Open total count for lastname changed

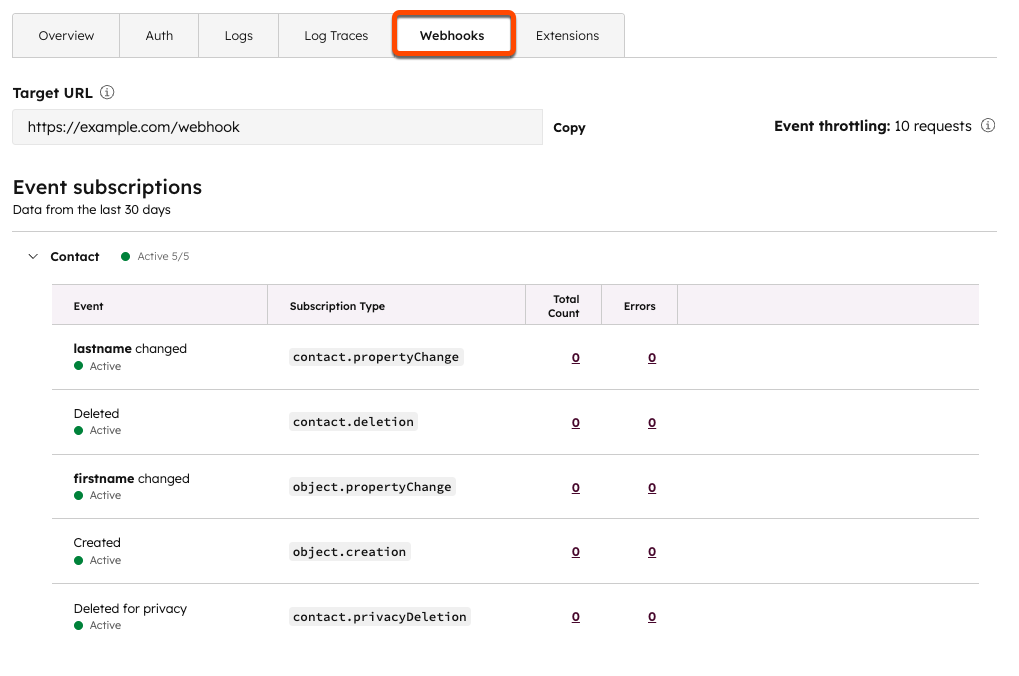pyautogui.click(x=576, y=358)
